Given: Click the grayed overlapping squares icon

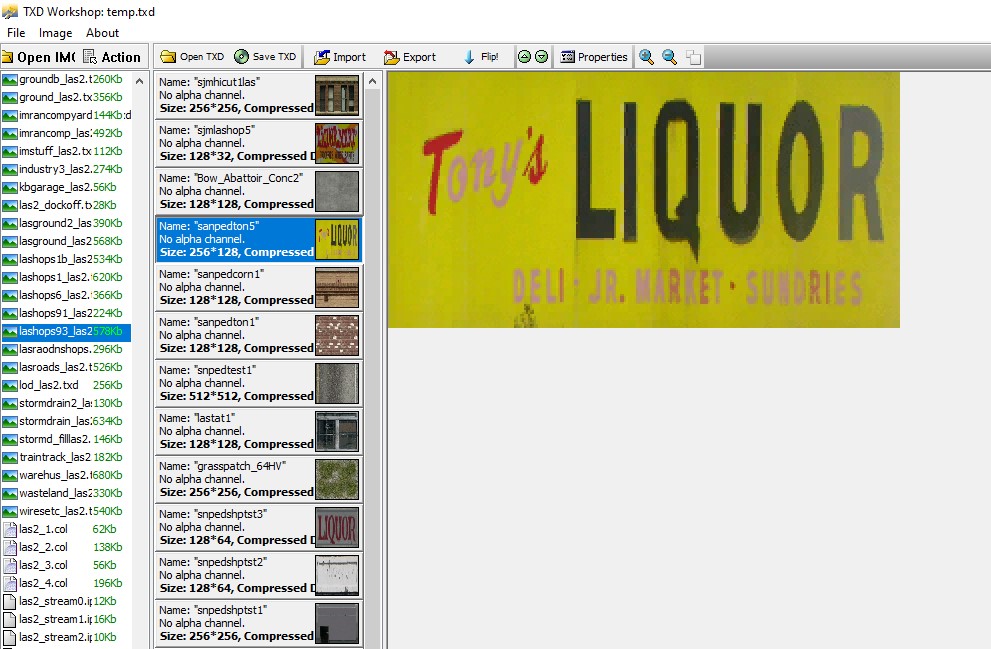Looking at the screenshot, I should pyautogui.click(x=693, y=57).
